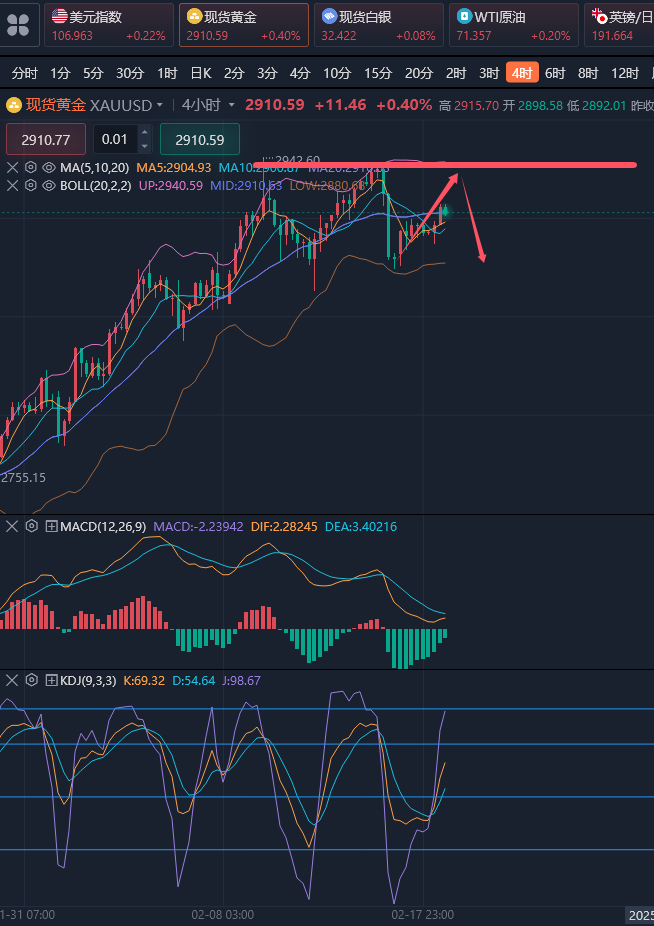
Task: Hide the BOLL bands using eye icon
Action: 48,185
